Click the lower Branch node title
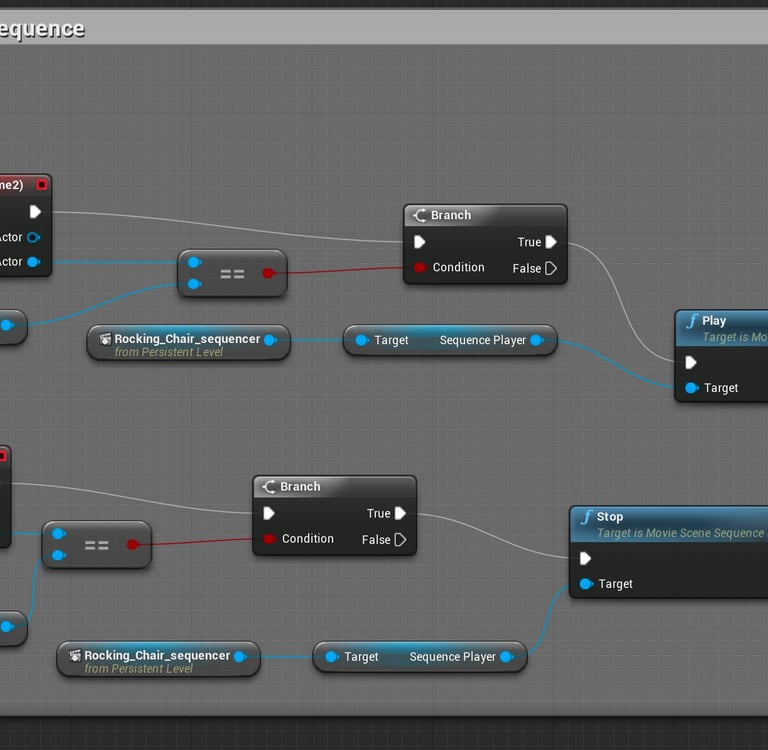The height and width of the screenshot is (750, 768). [300, 486]
